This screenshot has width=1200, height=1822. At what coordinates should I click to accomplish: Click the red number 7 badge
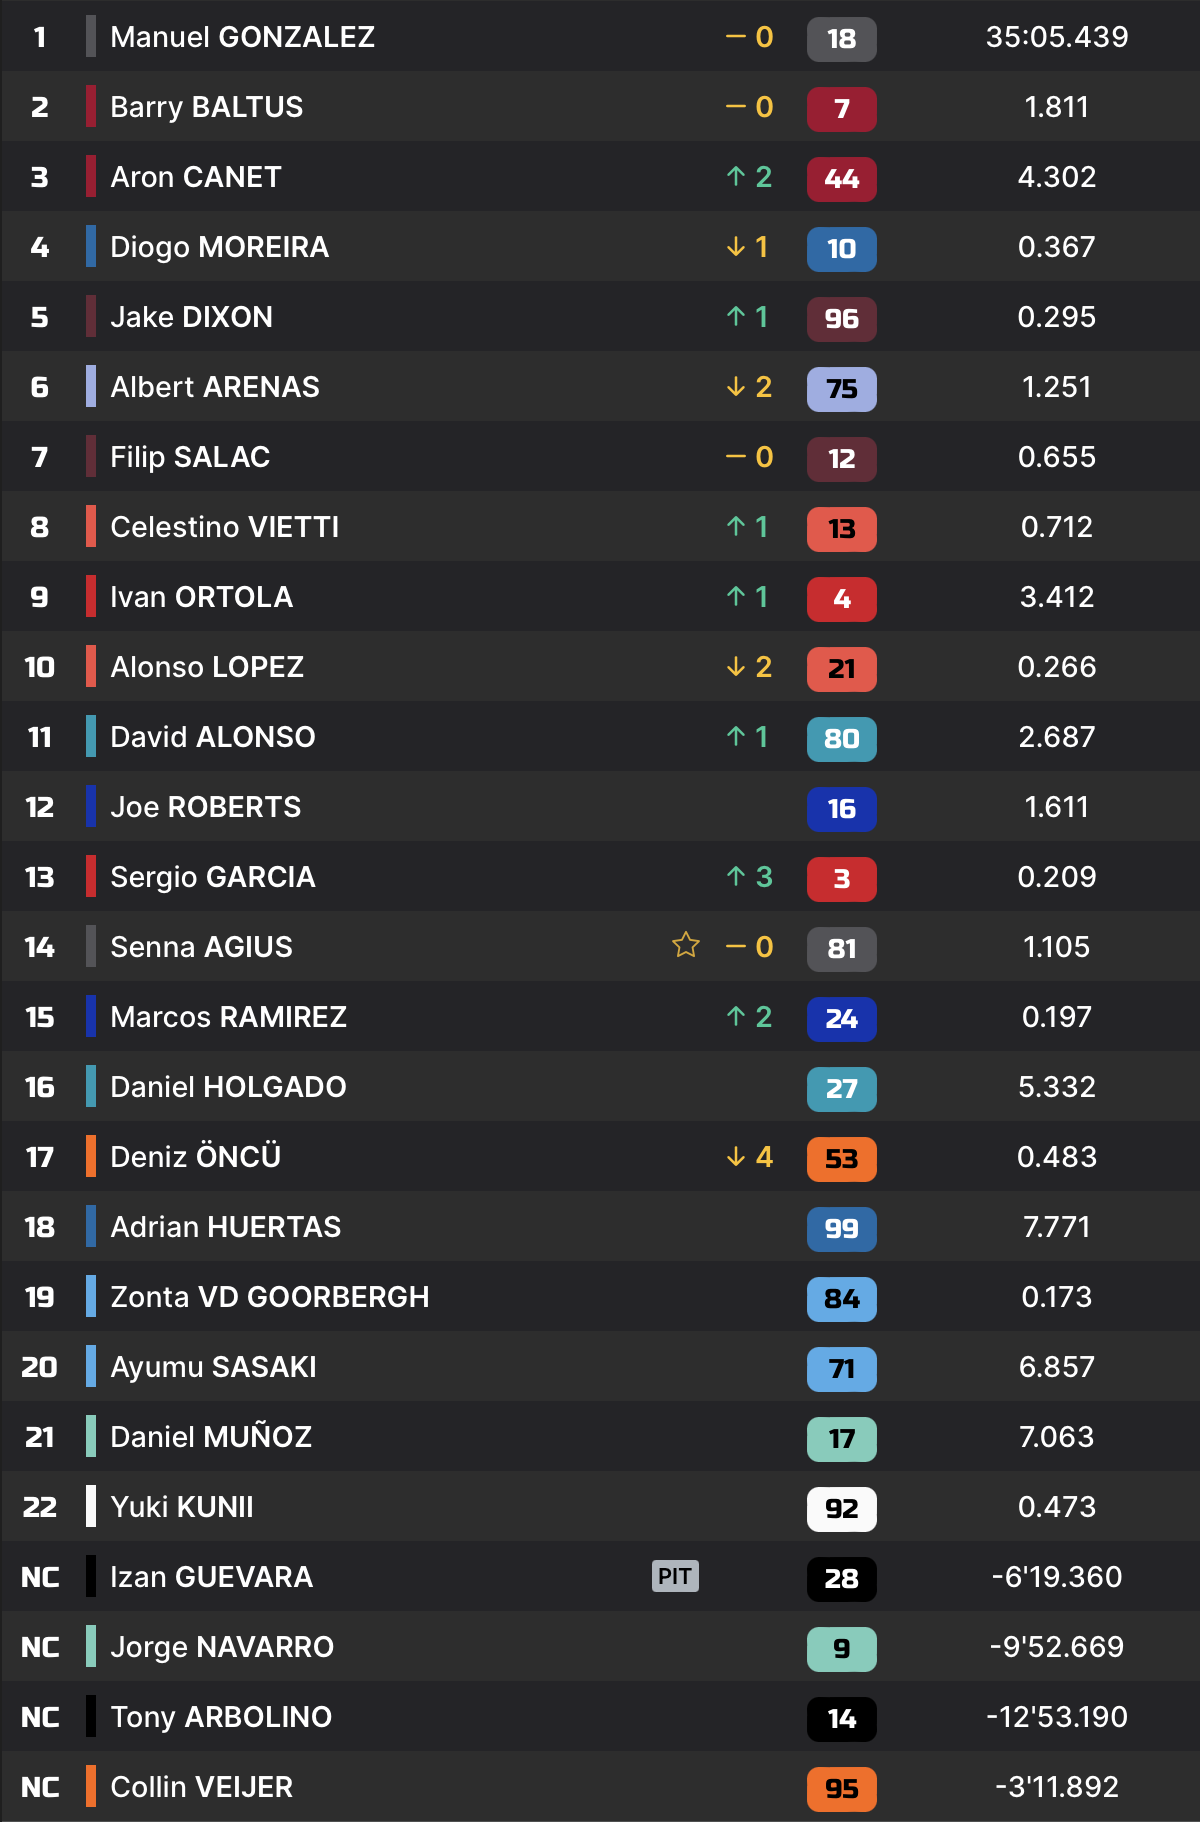pyautogui.click(x=841, y=109)
